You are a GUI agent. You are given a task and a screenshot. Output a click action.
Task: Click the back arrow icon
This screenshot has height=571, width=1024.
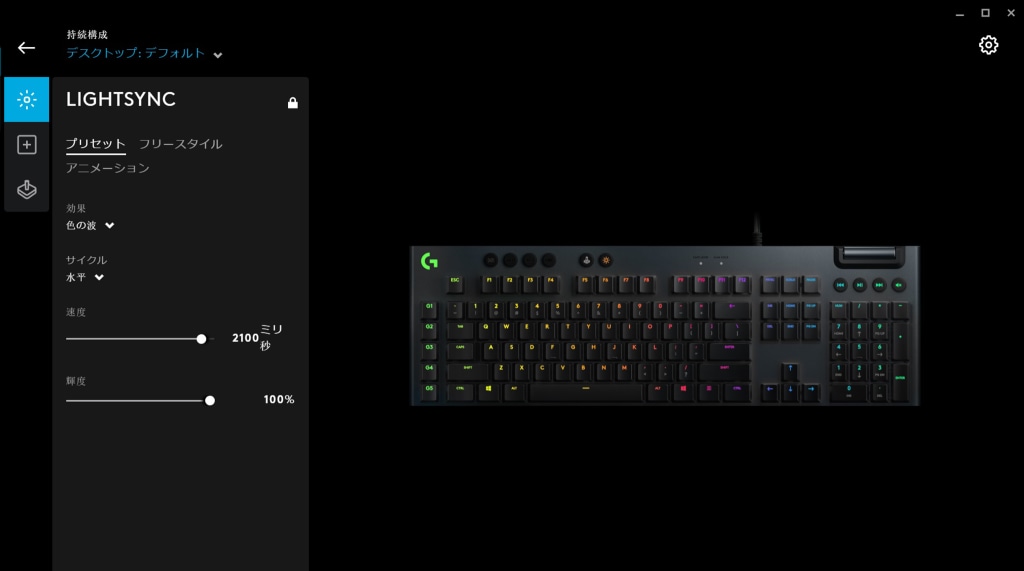[x=26, y=48]
